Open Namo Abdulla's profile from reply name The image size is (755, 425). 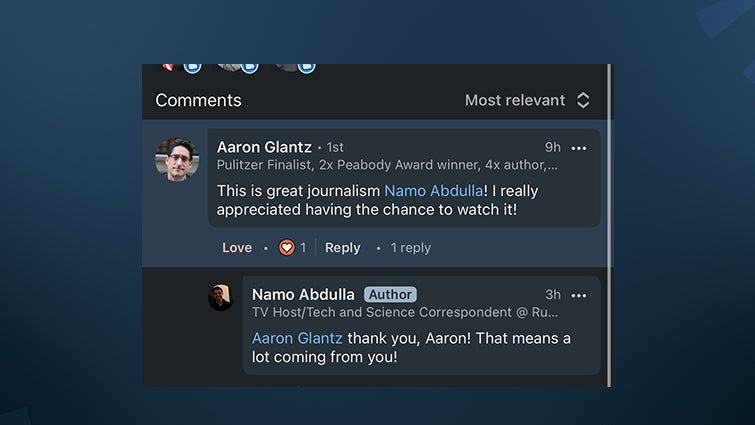coord(303,294)
